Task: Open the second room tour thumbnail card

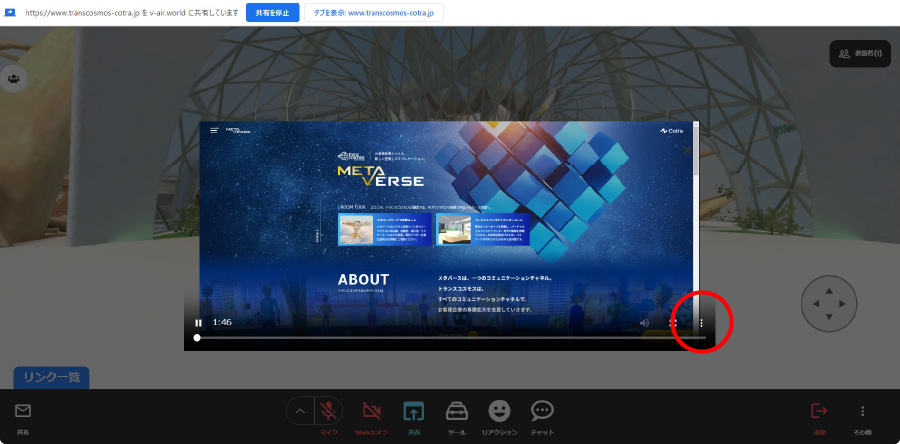Action: tap(483, 229)
